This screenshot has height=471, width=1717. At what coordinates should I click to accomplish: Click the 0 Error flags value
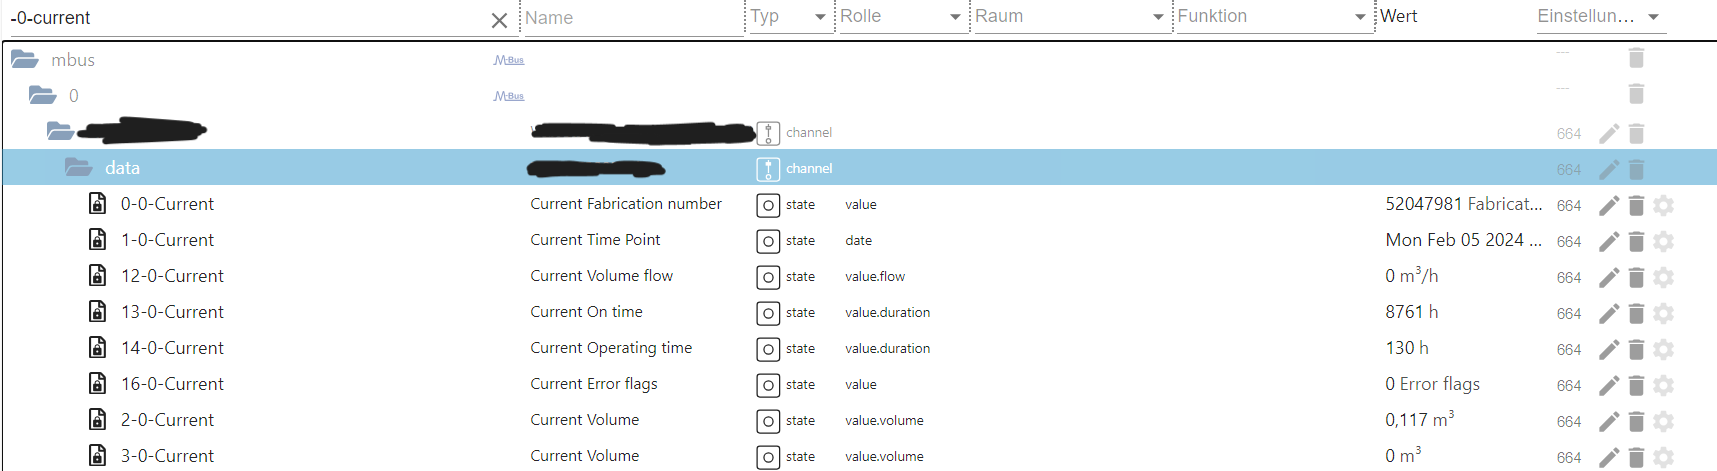pos(1432,384)
